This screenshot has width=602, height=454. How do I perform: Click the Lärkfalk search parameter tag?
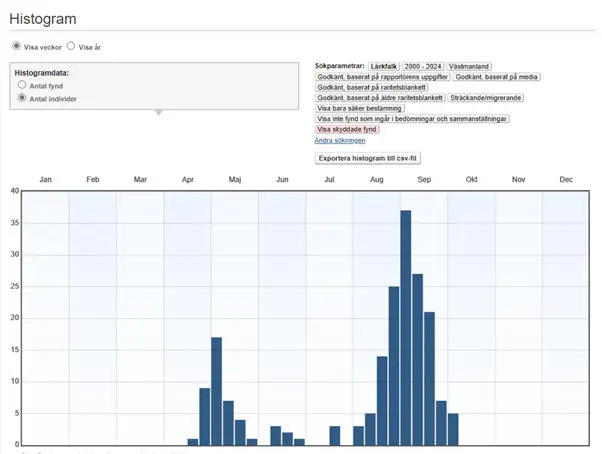pyautogui.click(x=383, y=65)
